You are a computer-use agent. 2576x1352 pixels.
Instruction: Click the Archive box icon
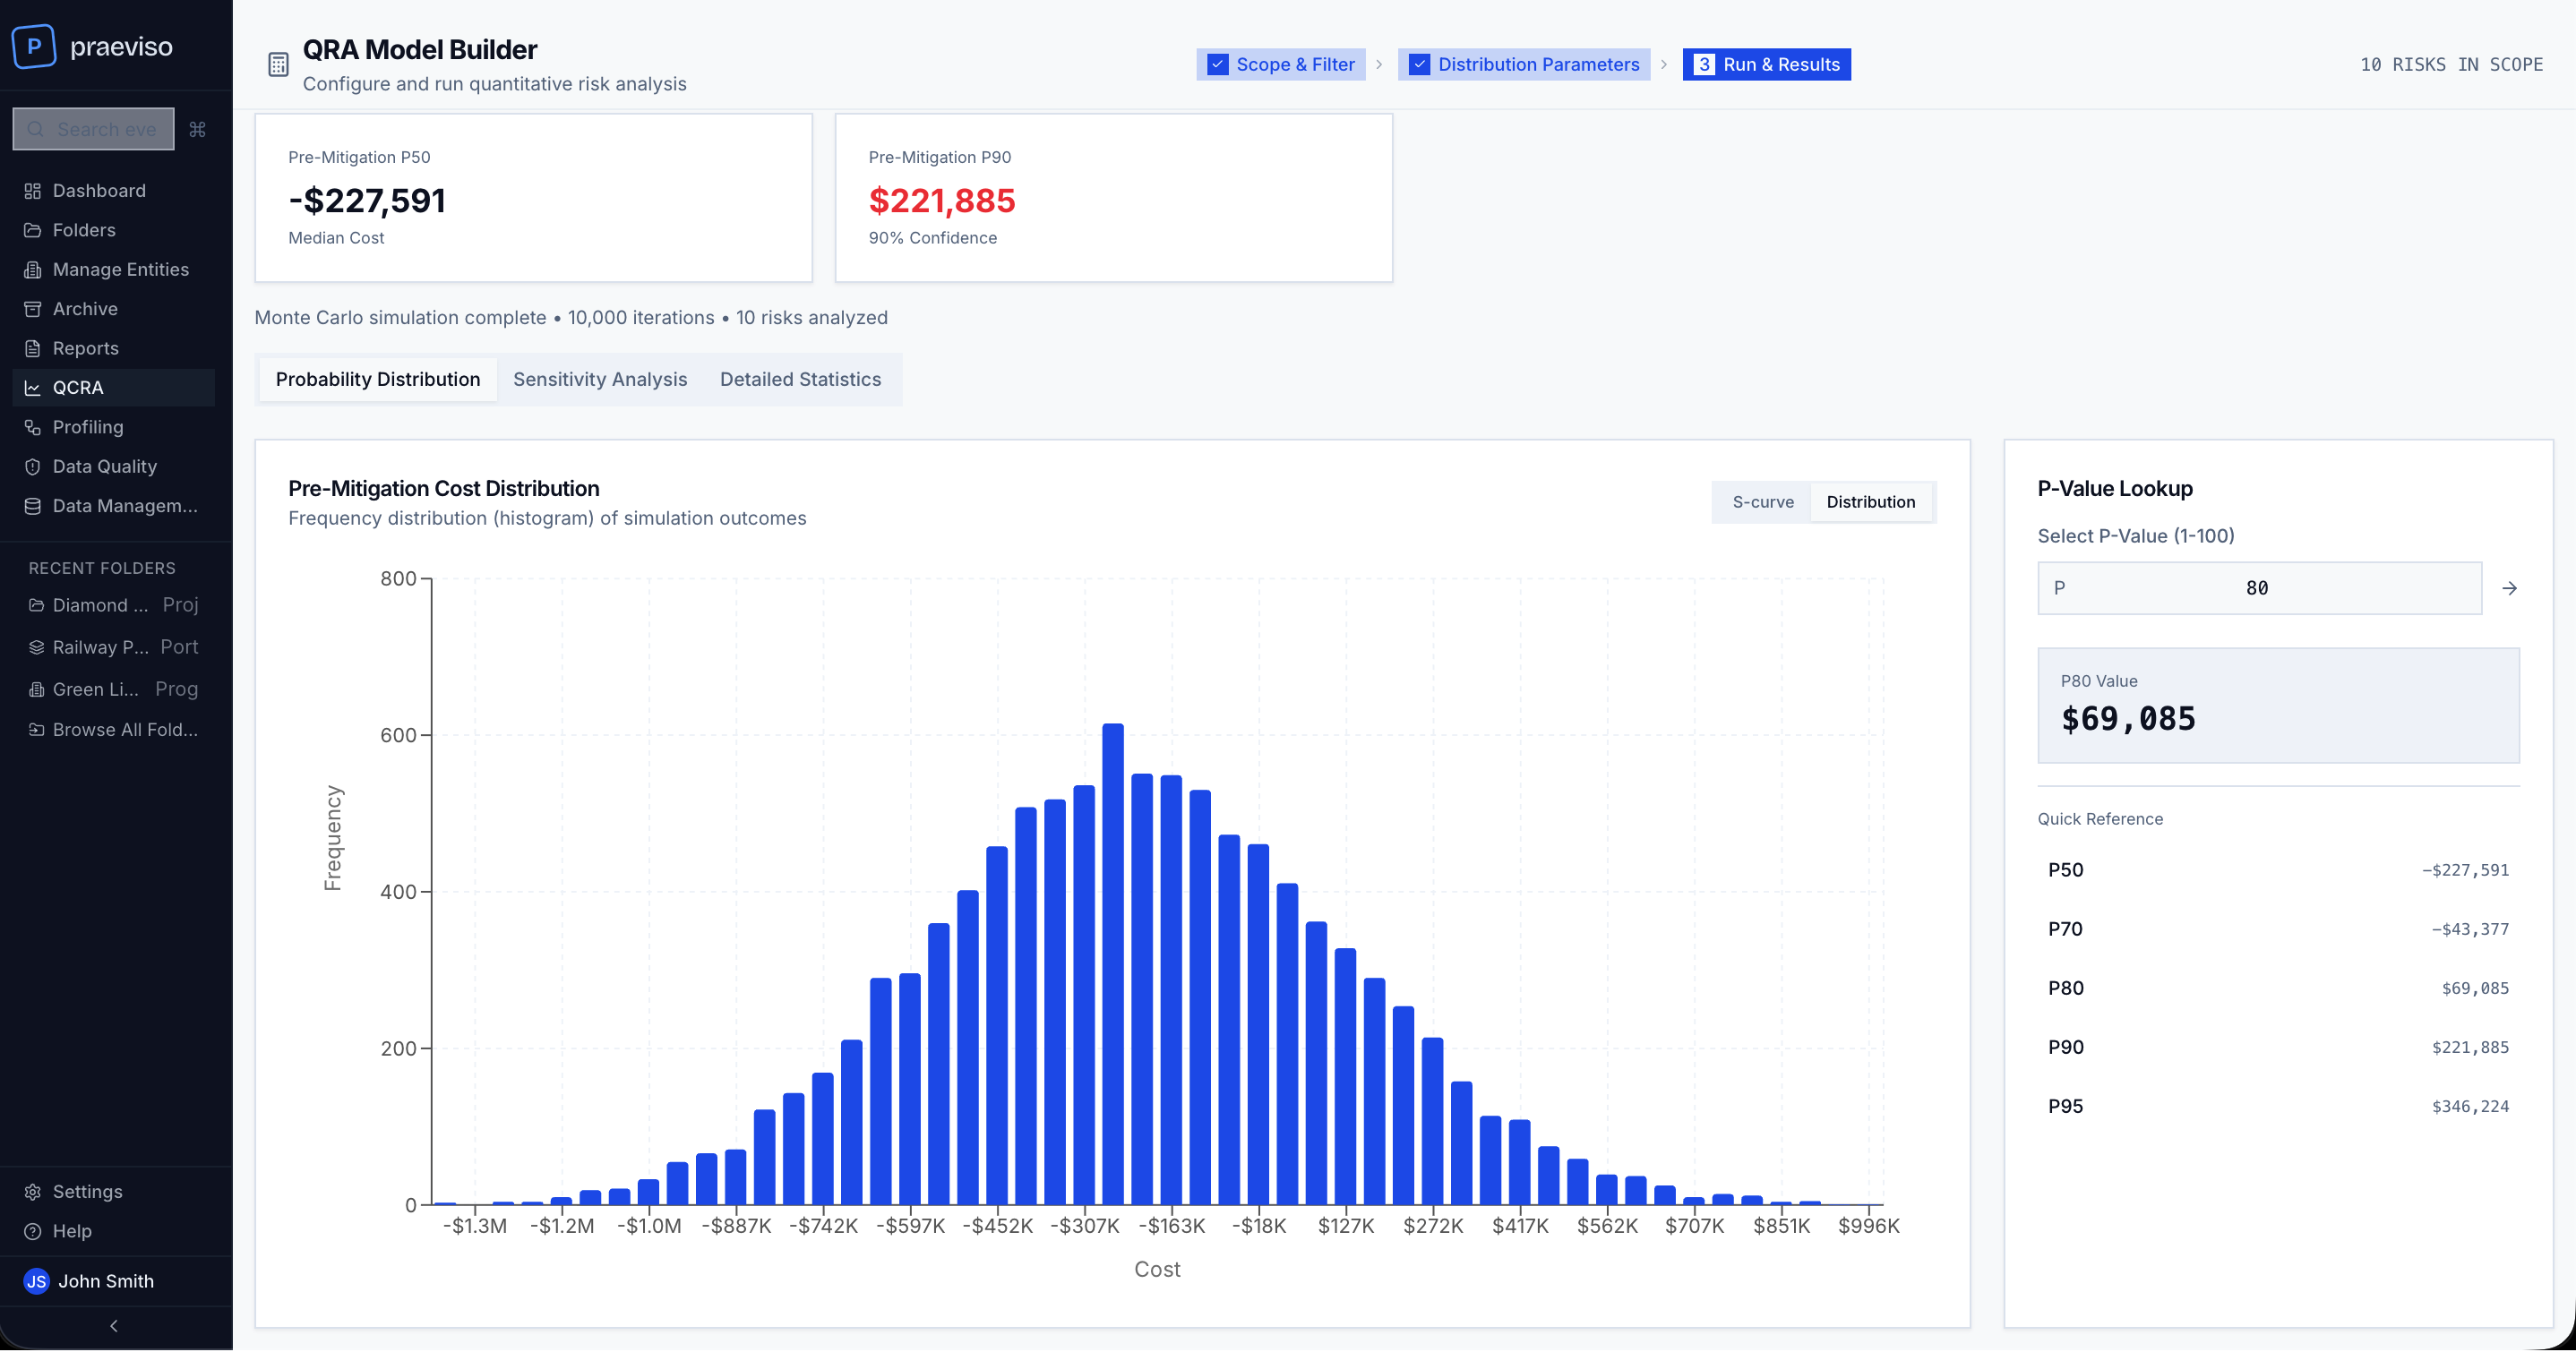33,309
